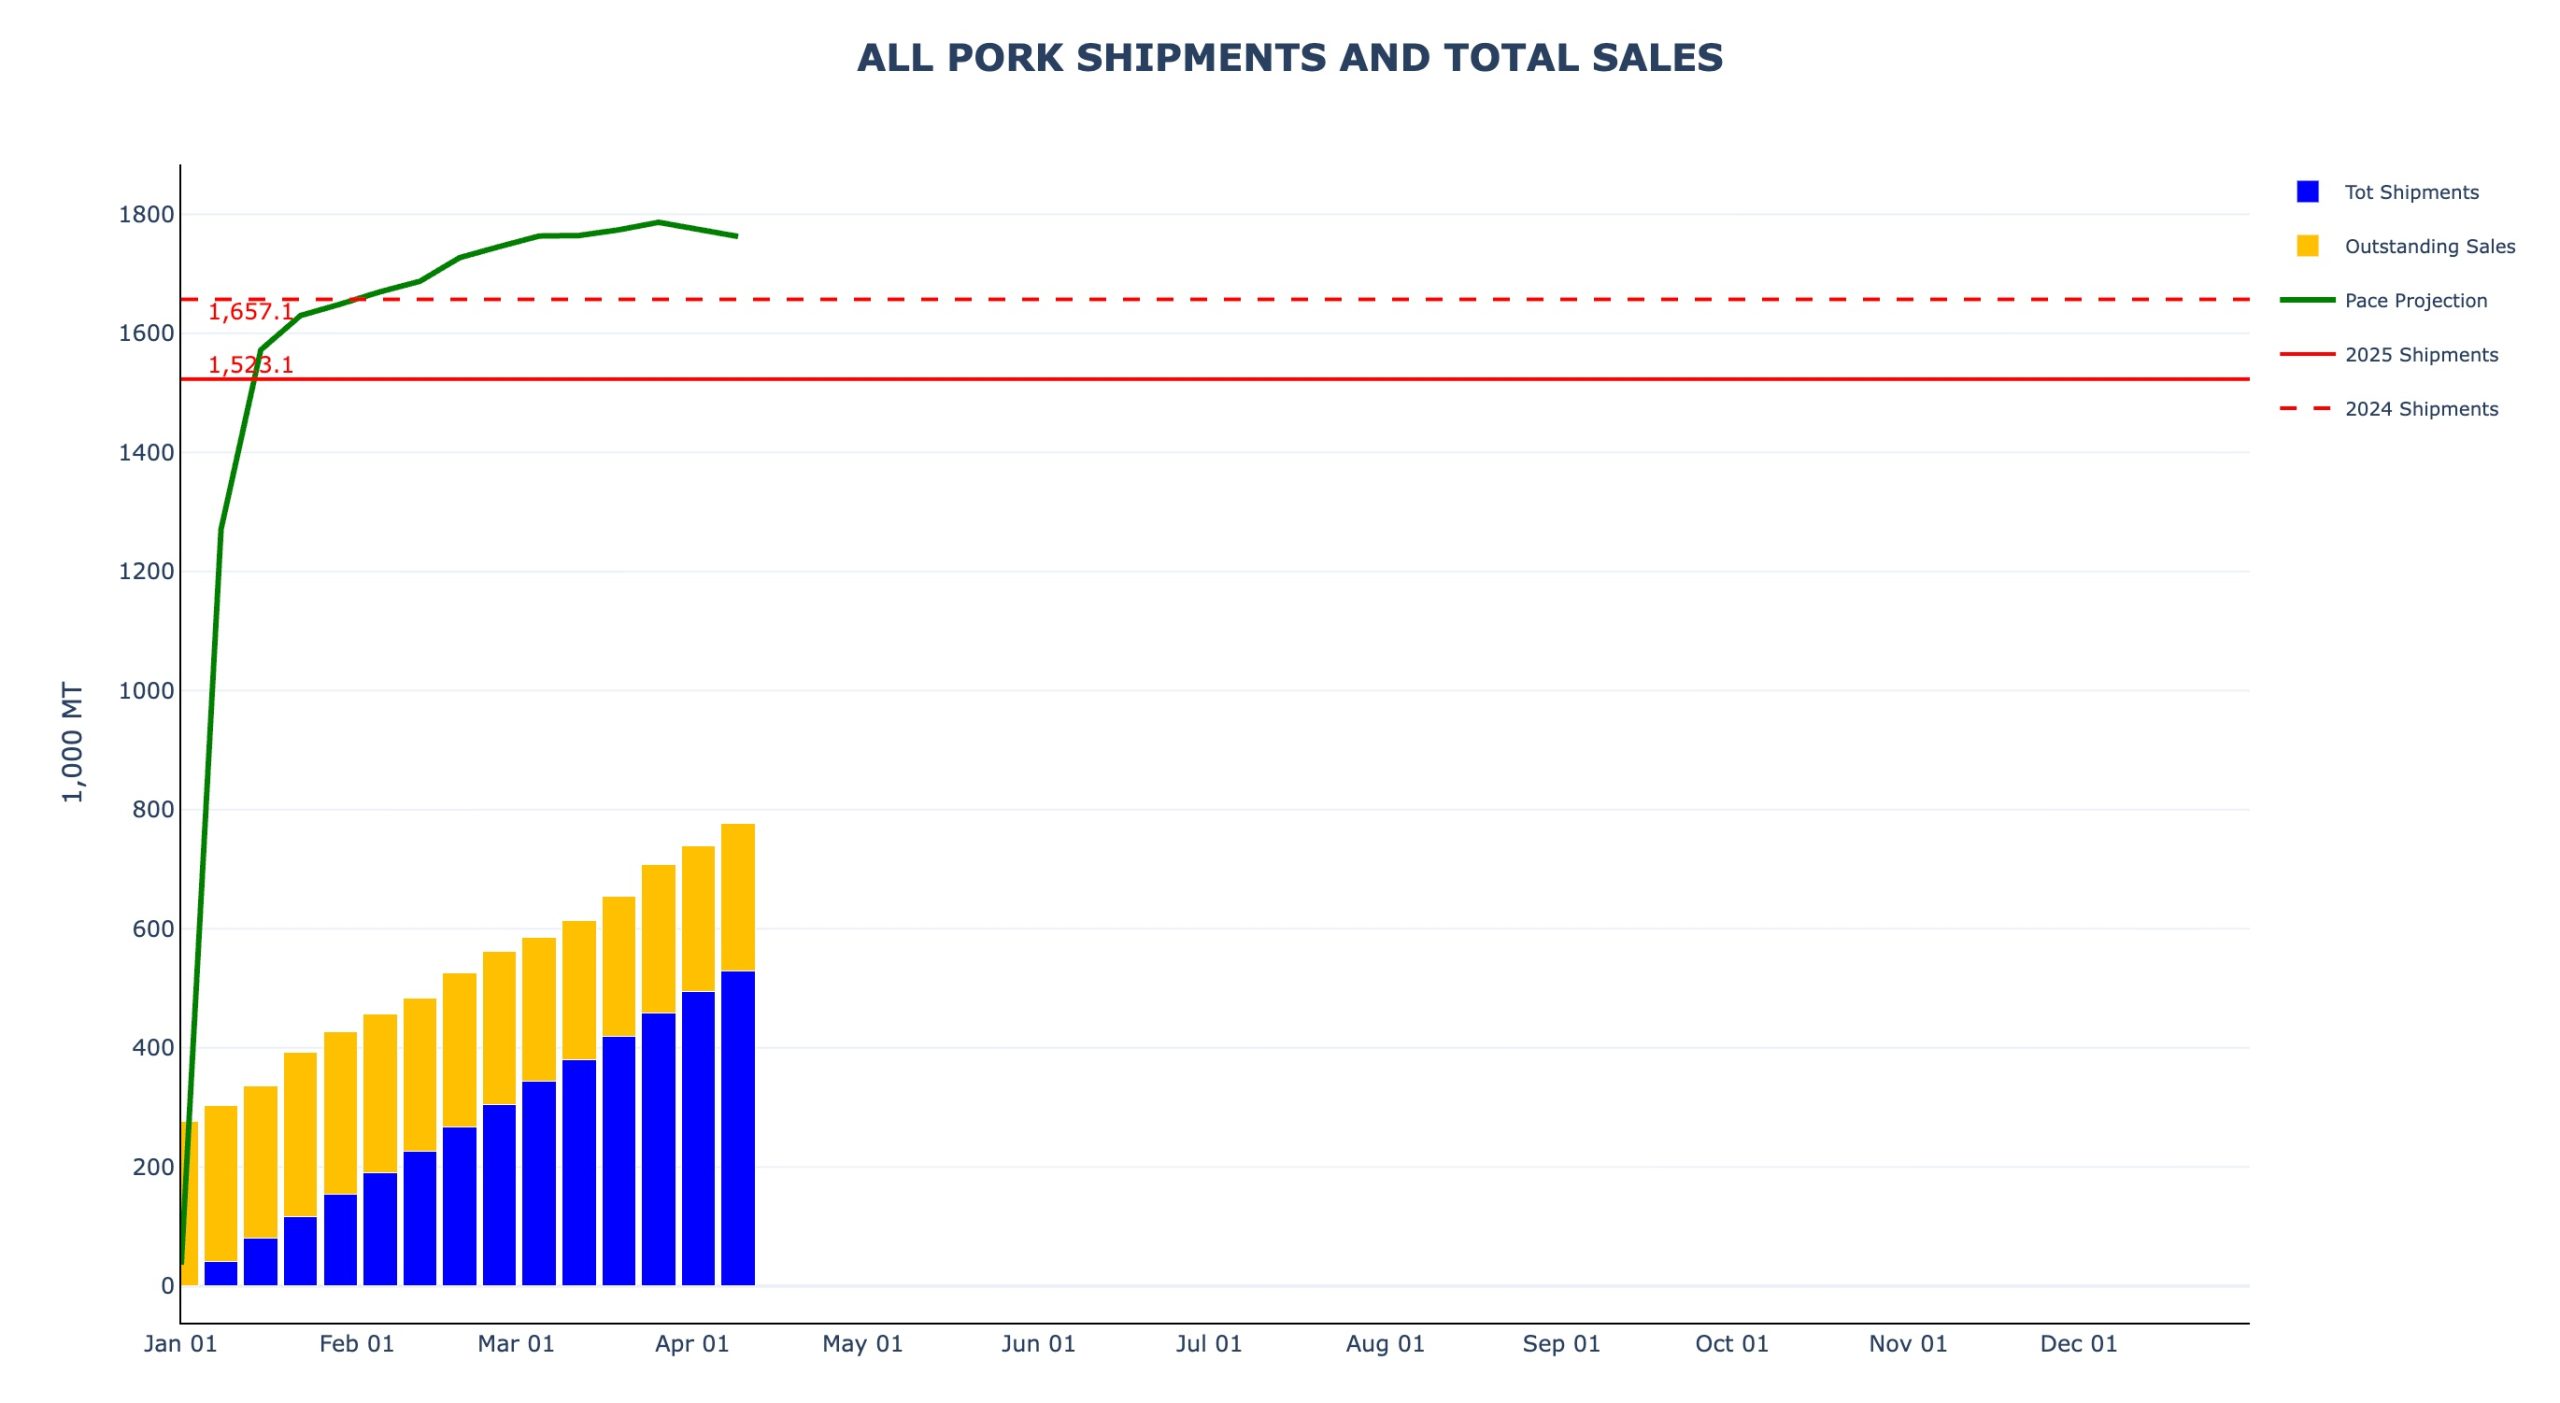Click the tallest blue shipments bar in April
This screenshot has height=1403, width=2560.
(x=737, y=1130)
